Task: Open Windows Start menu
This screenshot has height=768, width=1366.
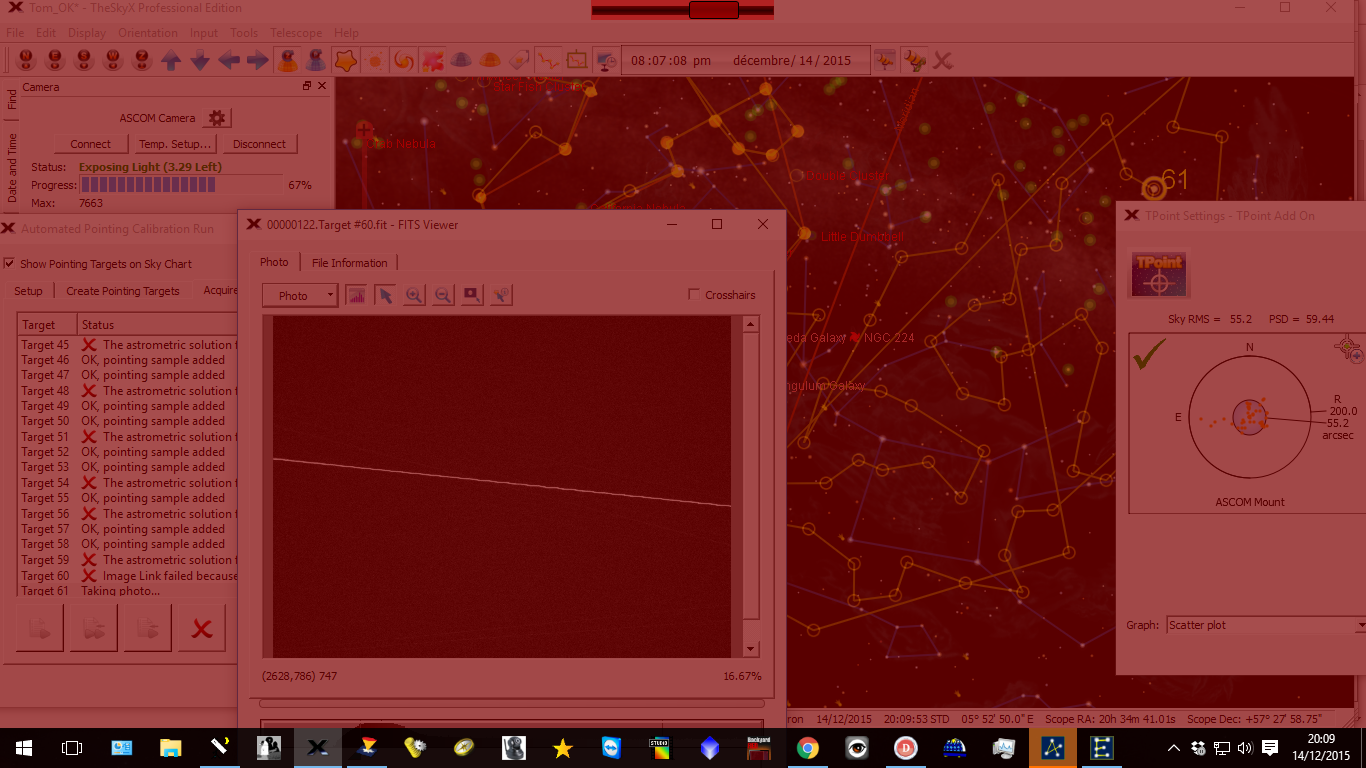Action: [23, 747]
